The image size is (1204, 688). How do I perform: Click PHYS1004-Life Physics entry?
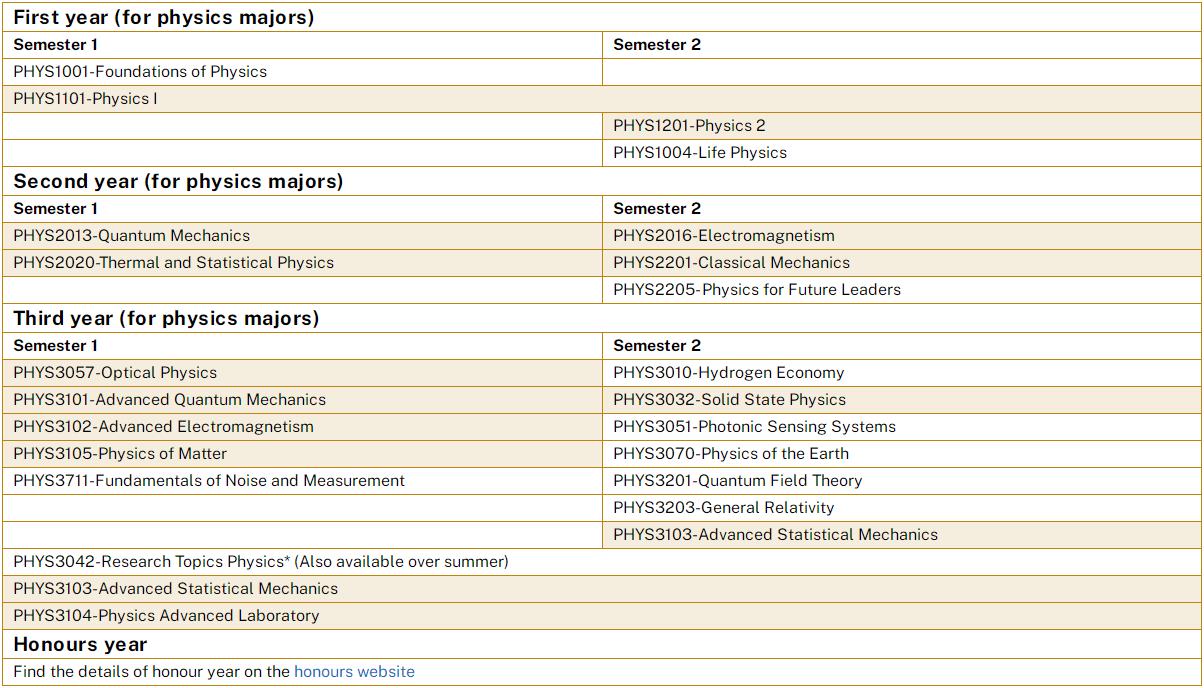(x=700, y=153)
